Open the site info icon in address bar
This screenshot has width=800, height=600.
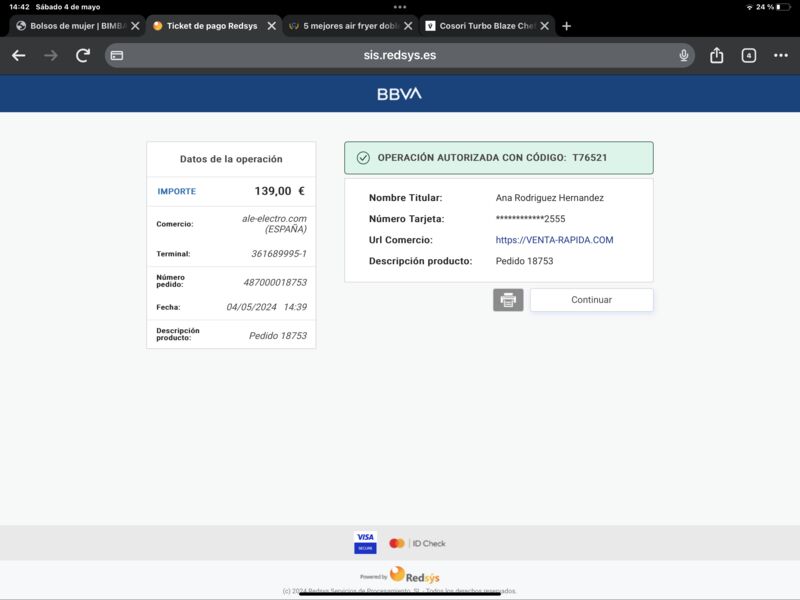pyautogui.click(x=117, y=56)
